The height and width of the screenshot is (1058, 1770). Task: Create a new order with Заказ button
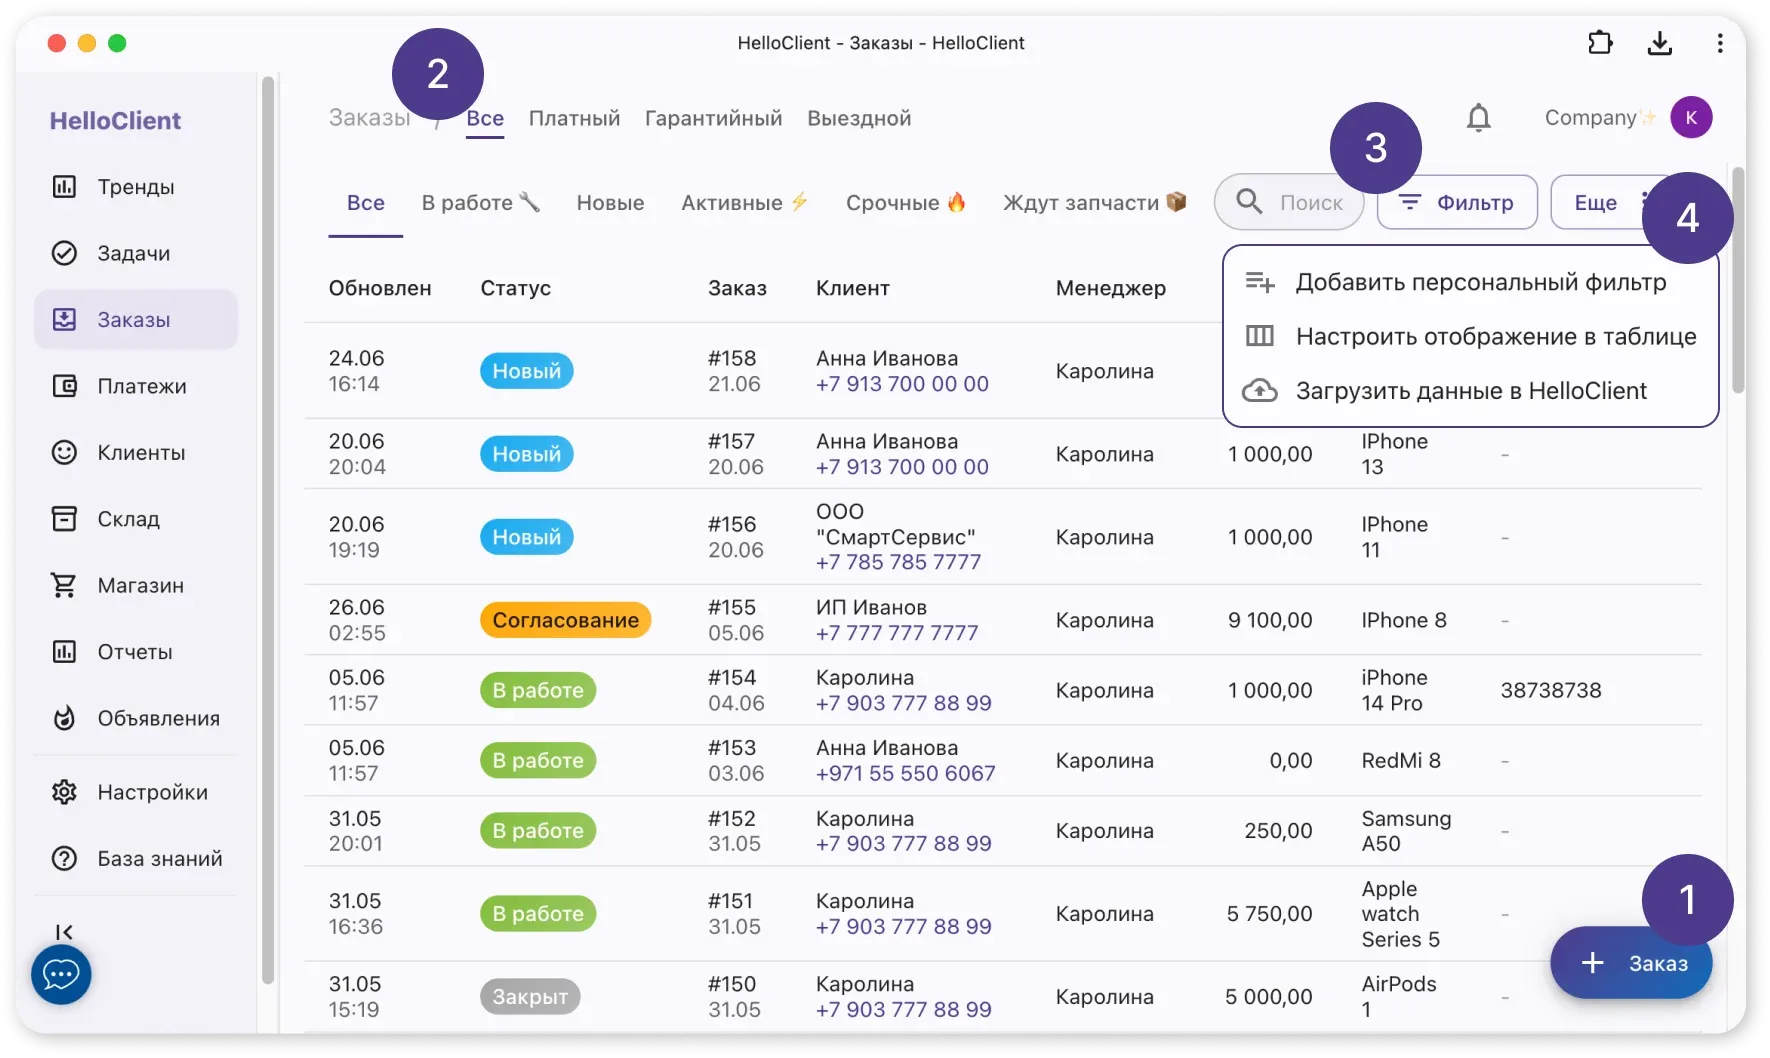coord(1631,963)
